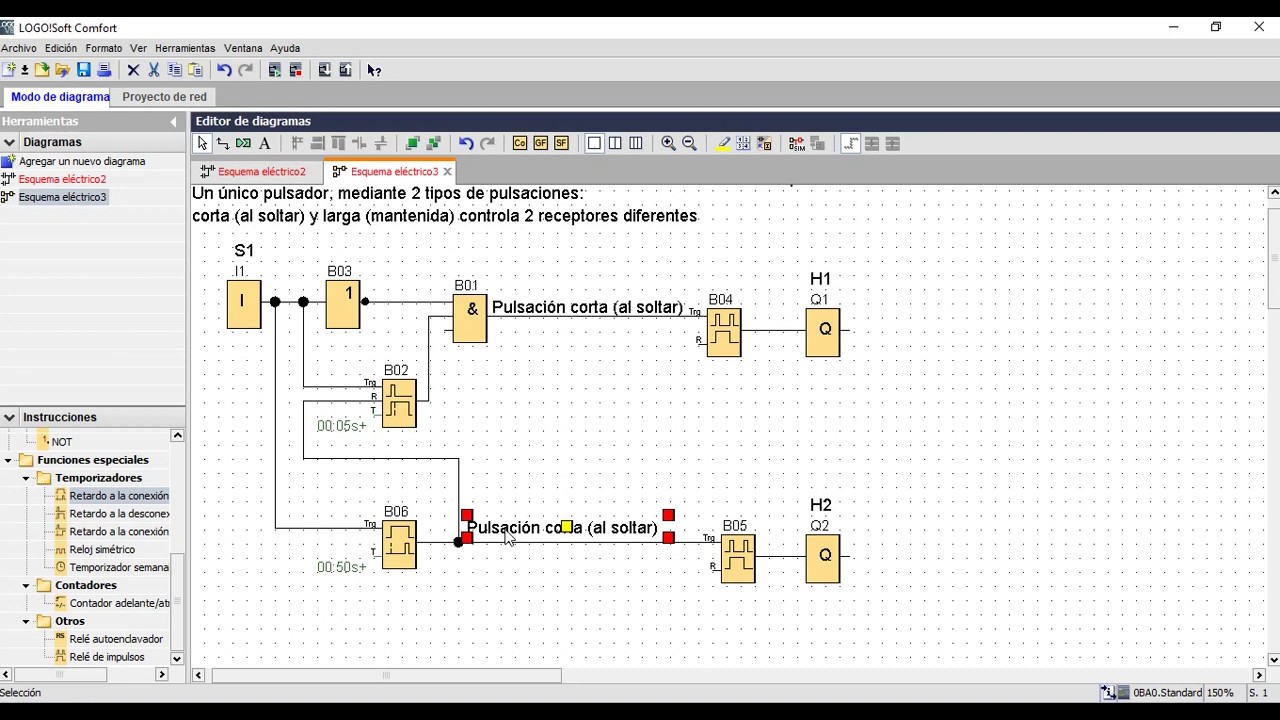This screenshot has height=720, width=1280.
Task: Open the Ayuda menu
Action: pyautogui.click(x=285, y=48)
